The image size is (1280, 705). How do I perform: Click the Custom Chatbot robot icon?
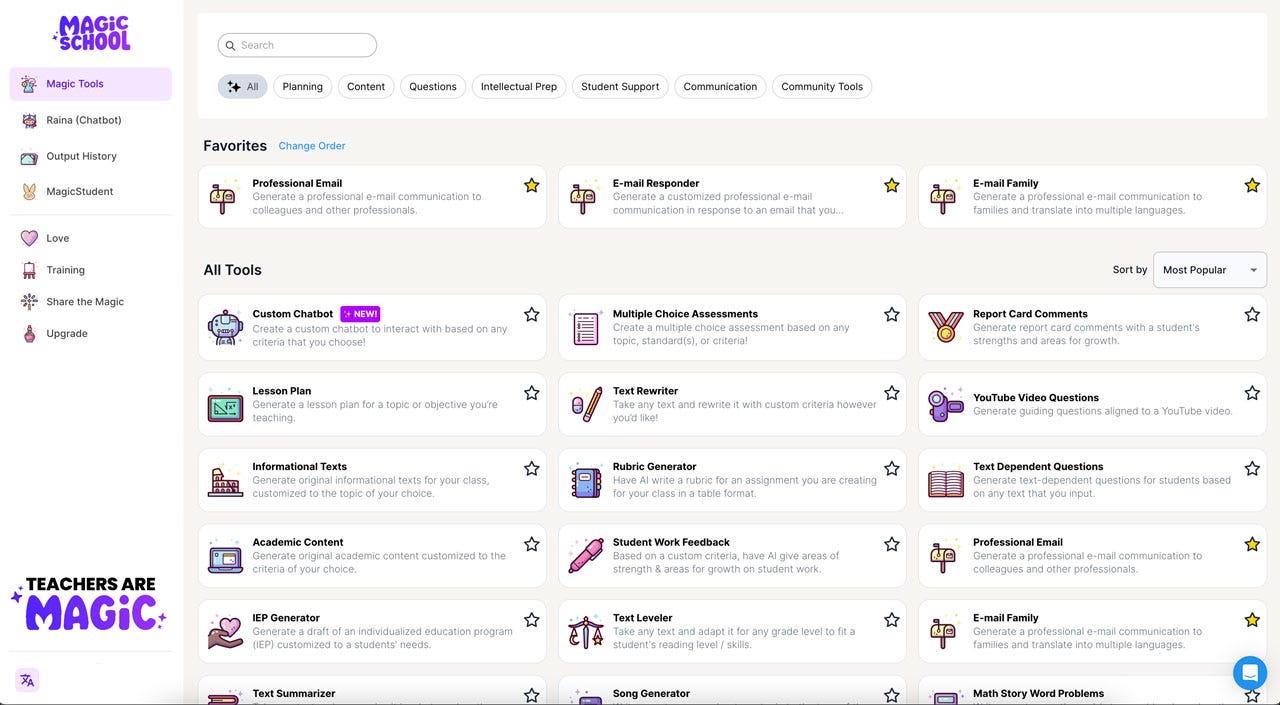tap(225, 328)
